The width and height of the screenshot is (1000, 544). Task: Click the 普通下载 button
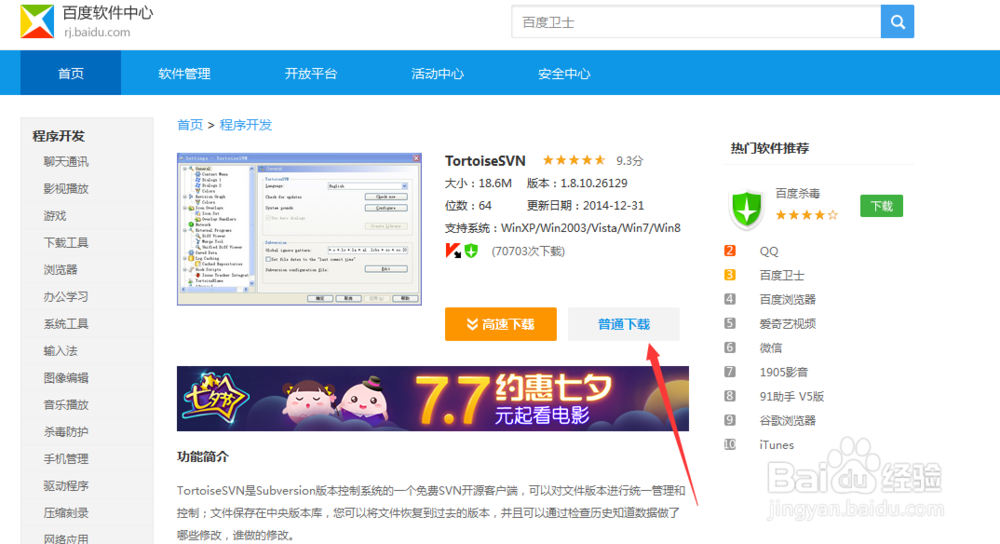624,324
